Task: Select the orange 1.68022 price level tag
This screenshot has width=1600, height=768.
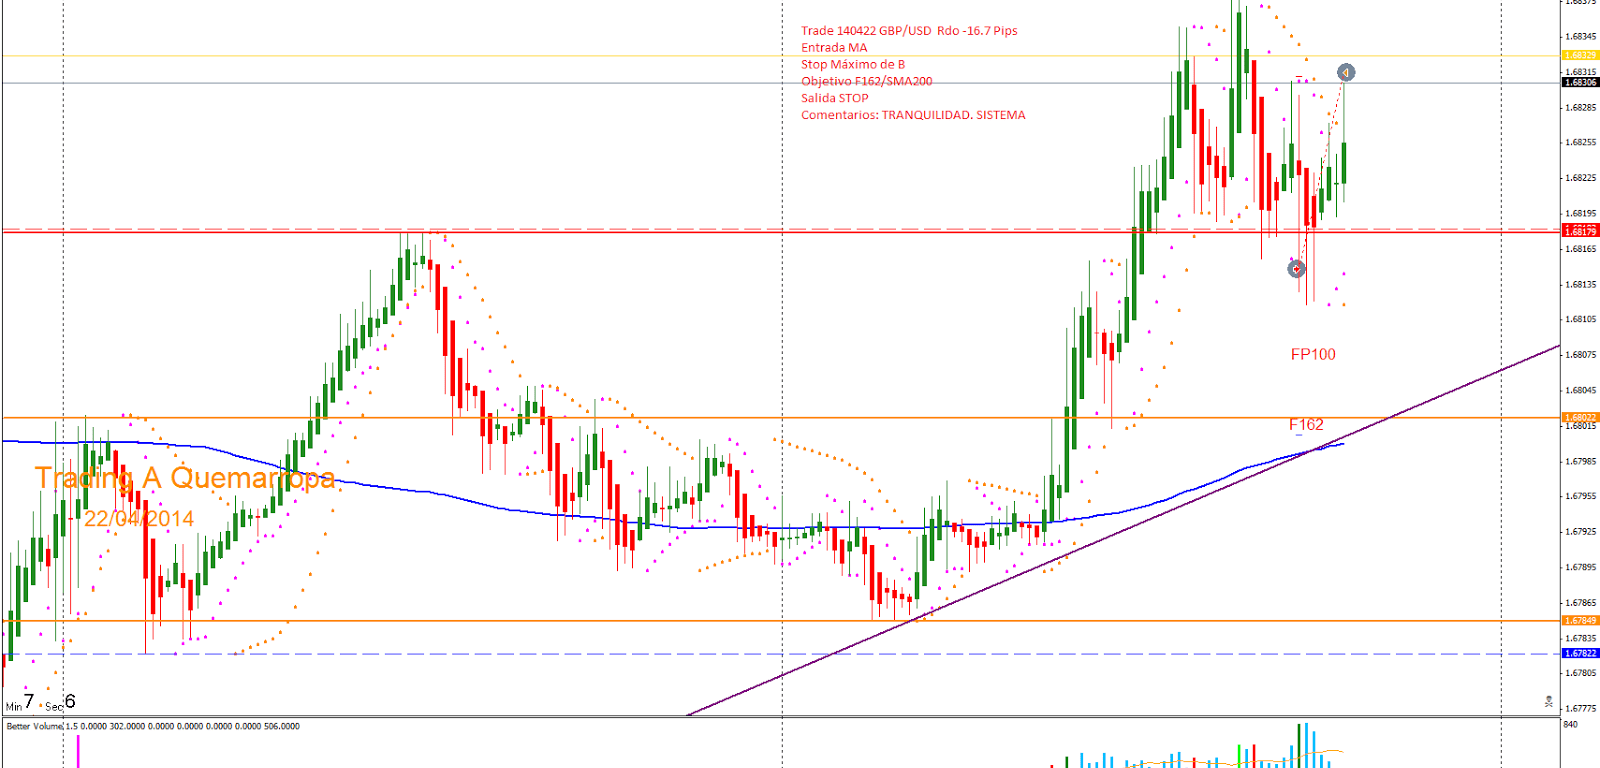Action: coord(1580,417)
